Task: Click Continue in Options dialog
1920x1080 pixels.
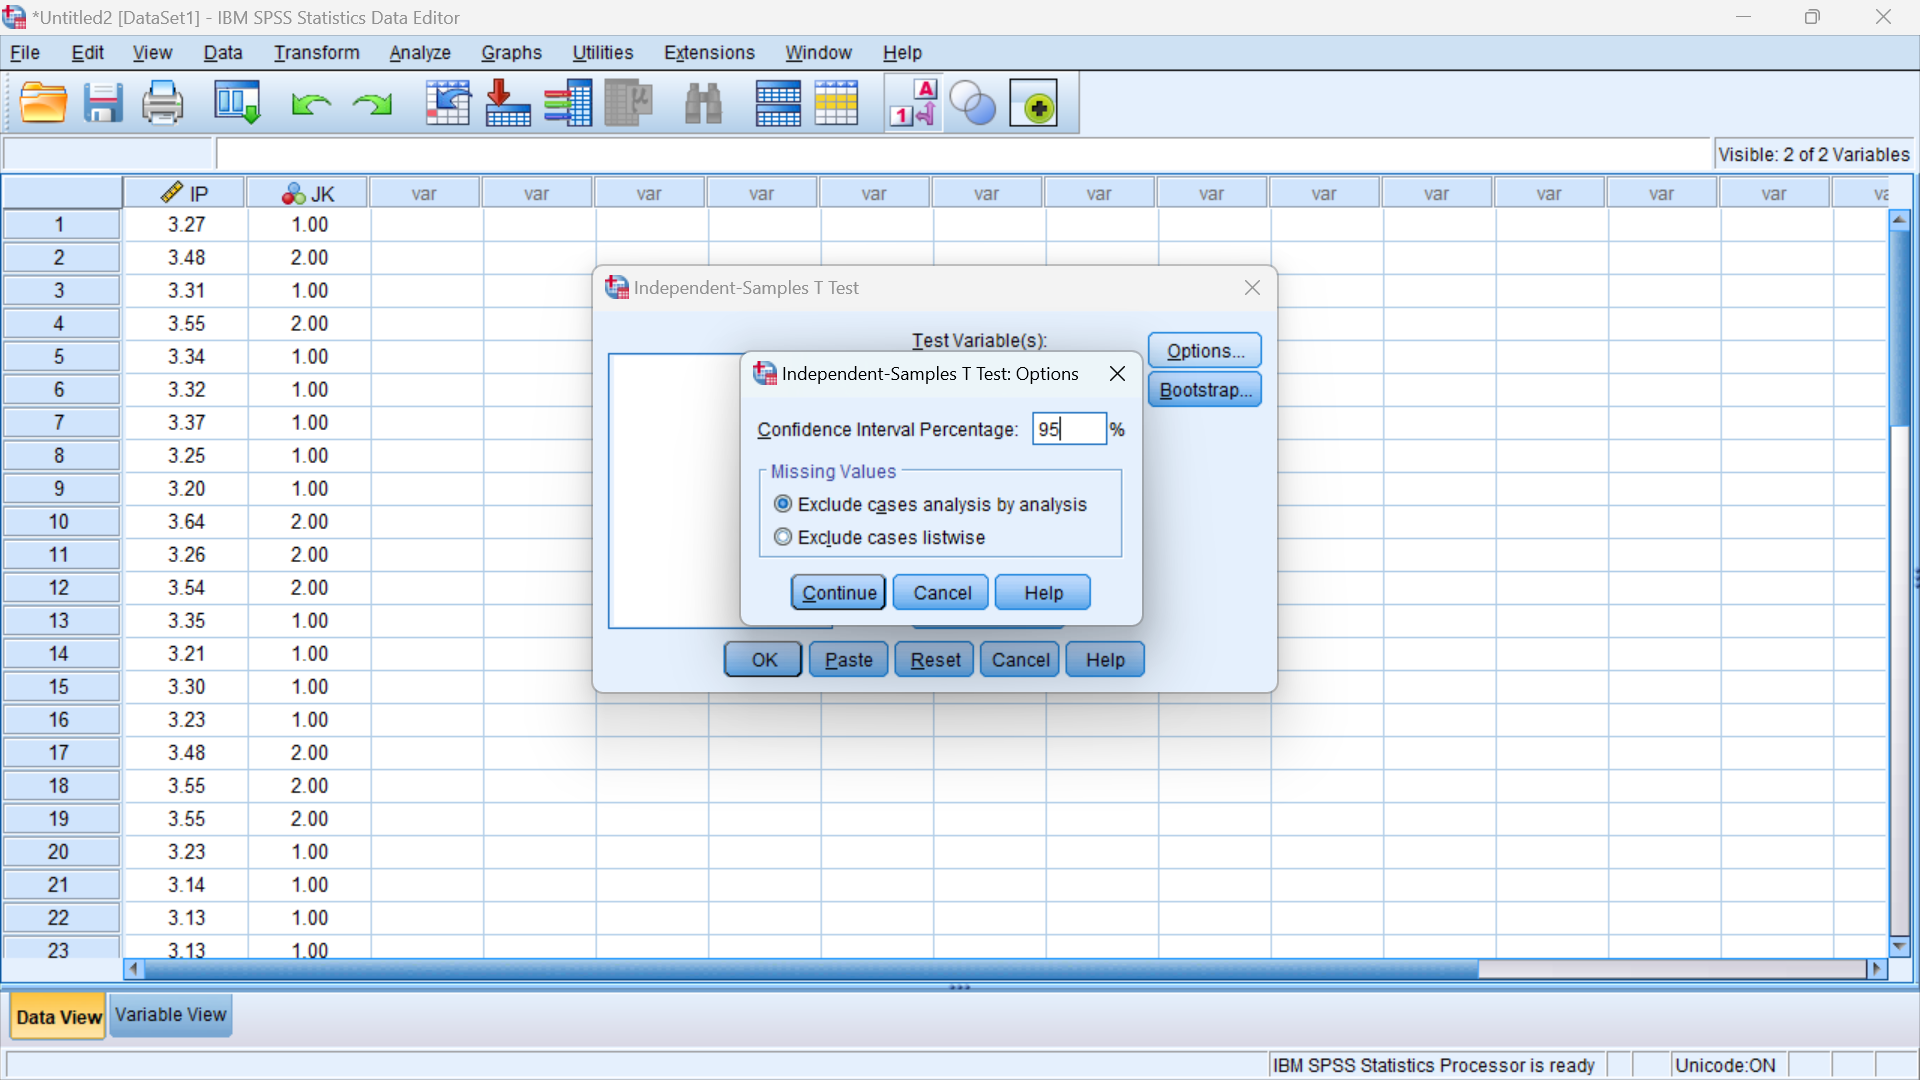Action: click(839, 593)
